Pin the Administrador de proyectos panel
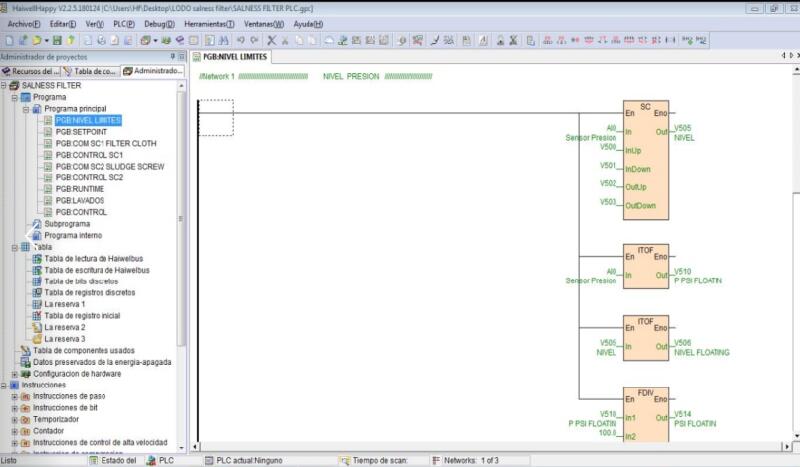 172,56
